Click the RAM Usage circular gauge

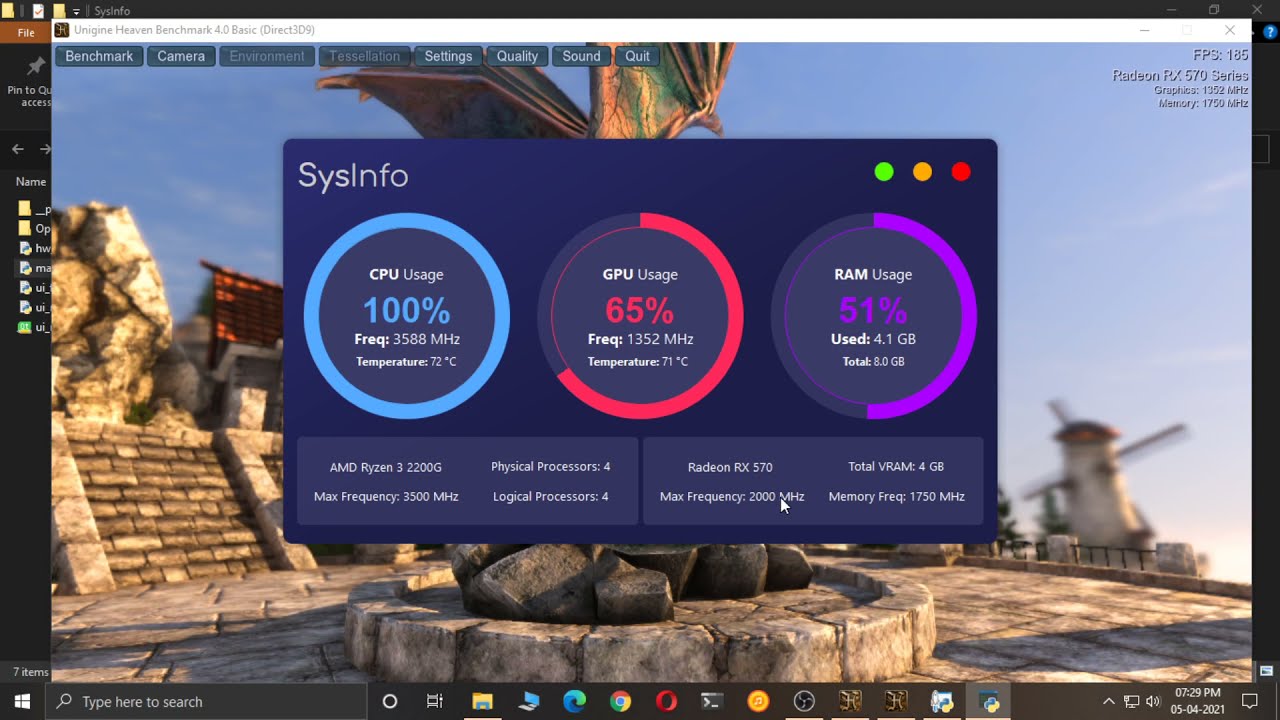873,316
